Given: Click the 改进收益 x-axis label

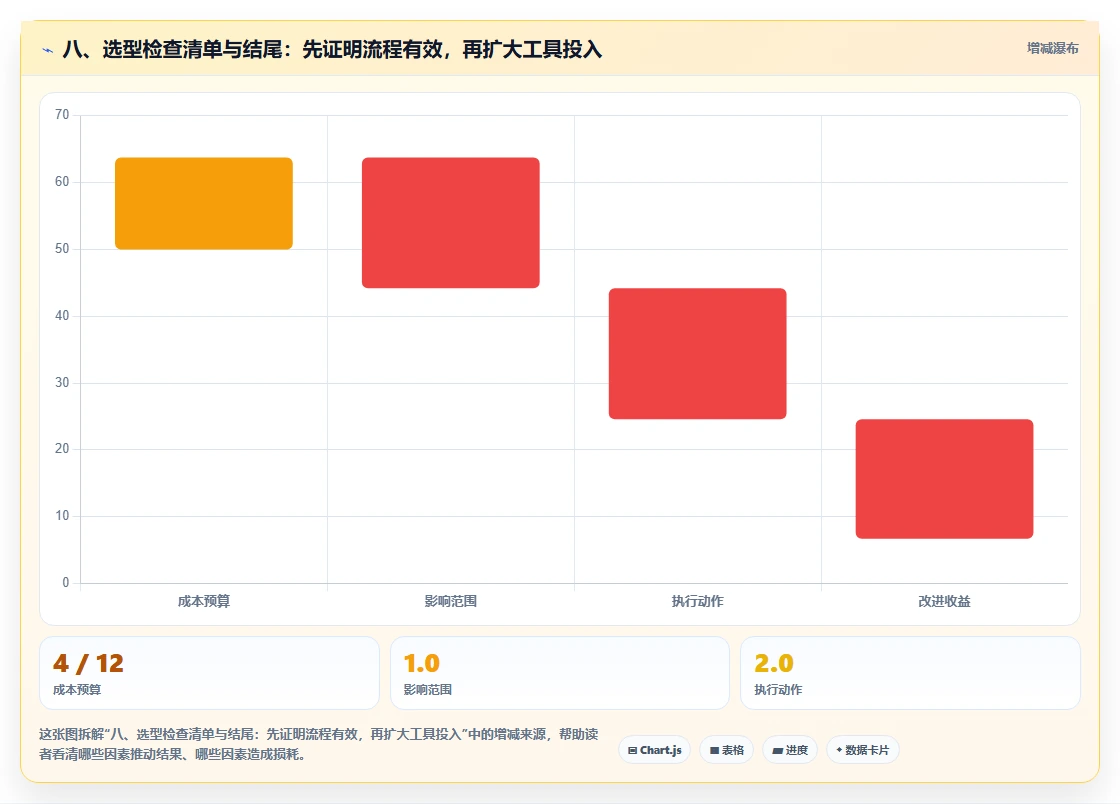Looking at the screenshot, I should (944, 601).
